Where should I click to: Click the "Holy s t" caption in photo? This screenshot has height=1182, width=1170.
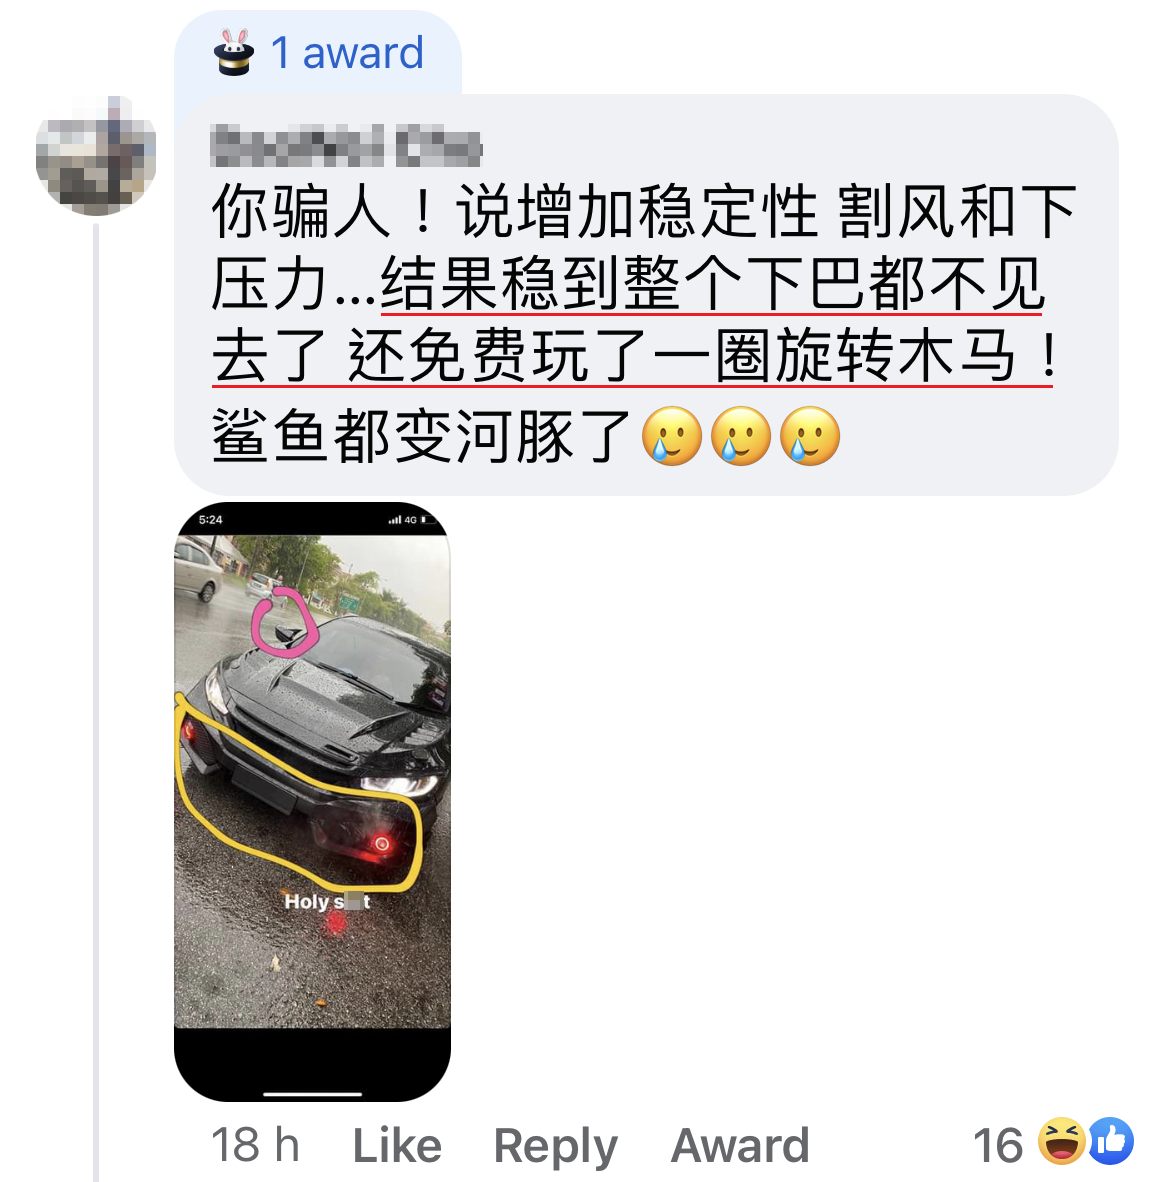(x=327, y=902)
